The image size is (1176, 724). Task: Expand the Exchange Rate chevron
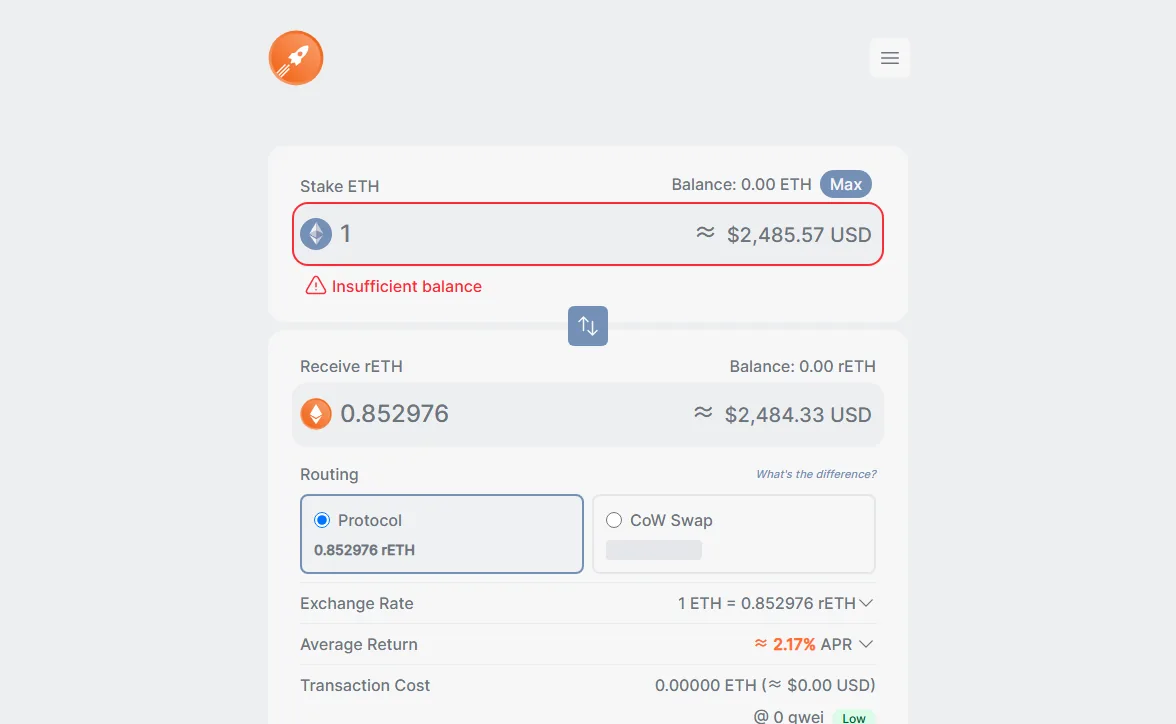pyautogui.click(x=866, y=603)
